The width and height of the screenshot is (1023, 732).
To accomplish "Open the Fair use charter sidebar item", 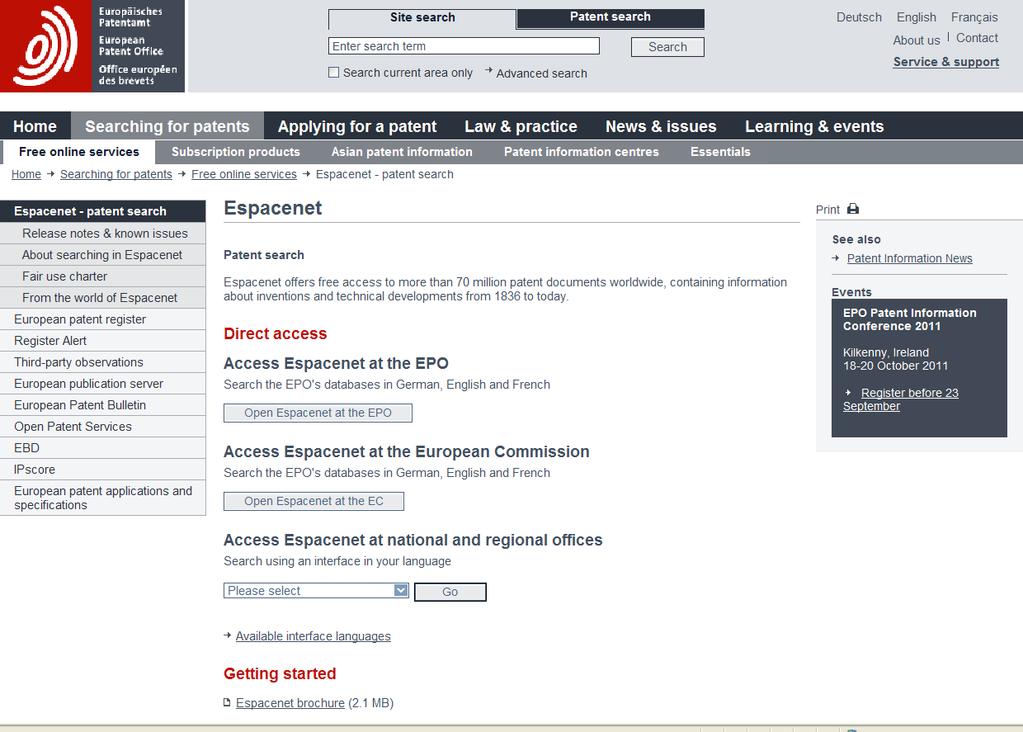I will point(102,276).
